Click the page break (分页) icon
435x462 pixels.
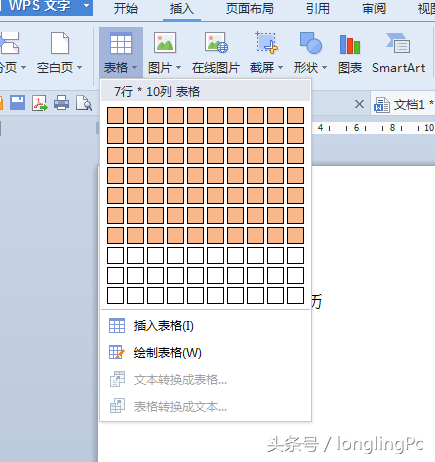click(x=10, y=43)
